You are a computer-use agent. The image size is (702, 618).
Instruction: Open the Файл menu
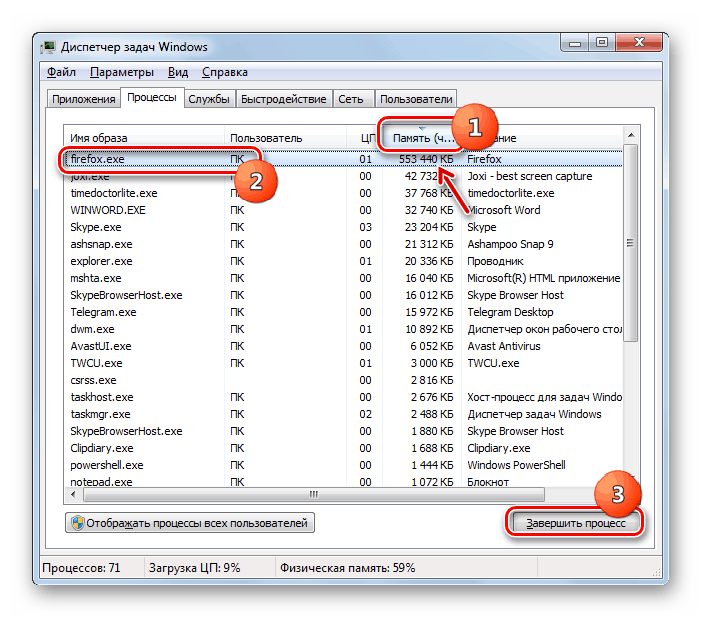(61, 72)
